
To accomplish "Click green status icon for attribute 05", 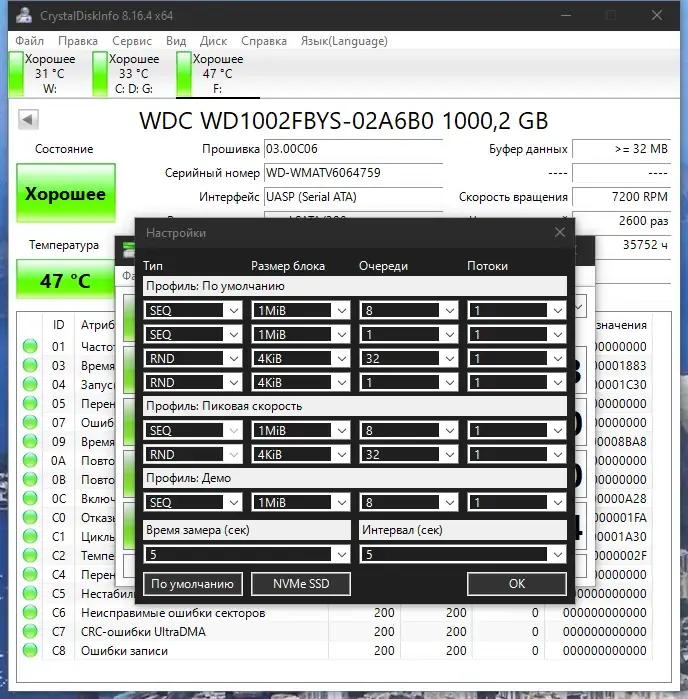I will coord(30,403).
